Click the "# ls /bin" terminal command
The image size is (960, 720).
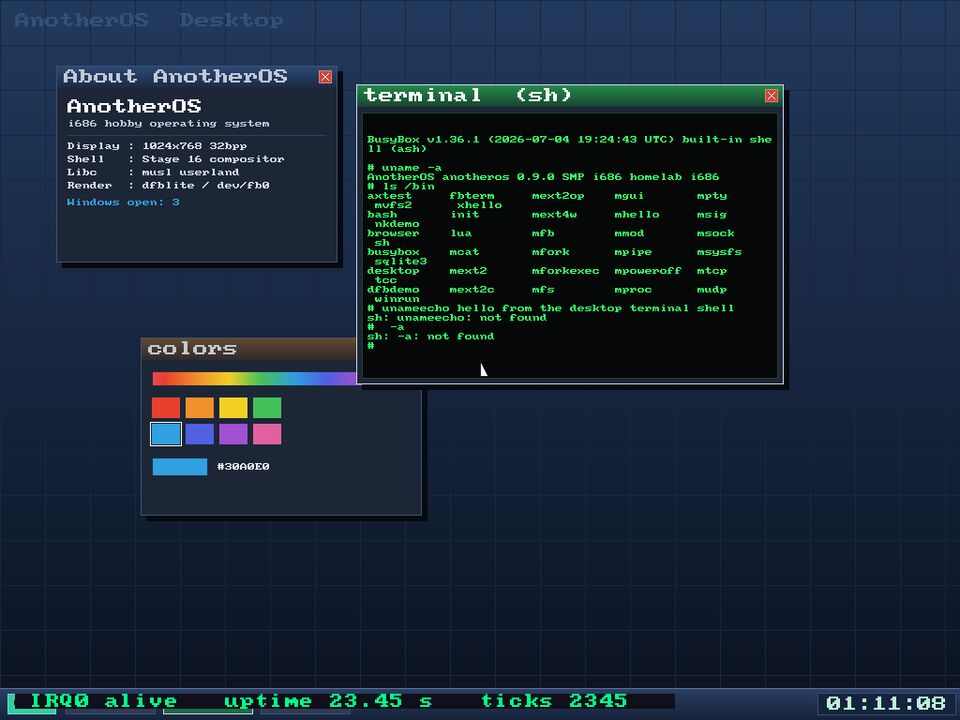(400, 186)
